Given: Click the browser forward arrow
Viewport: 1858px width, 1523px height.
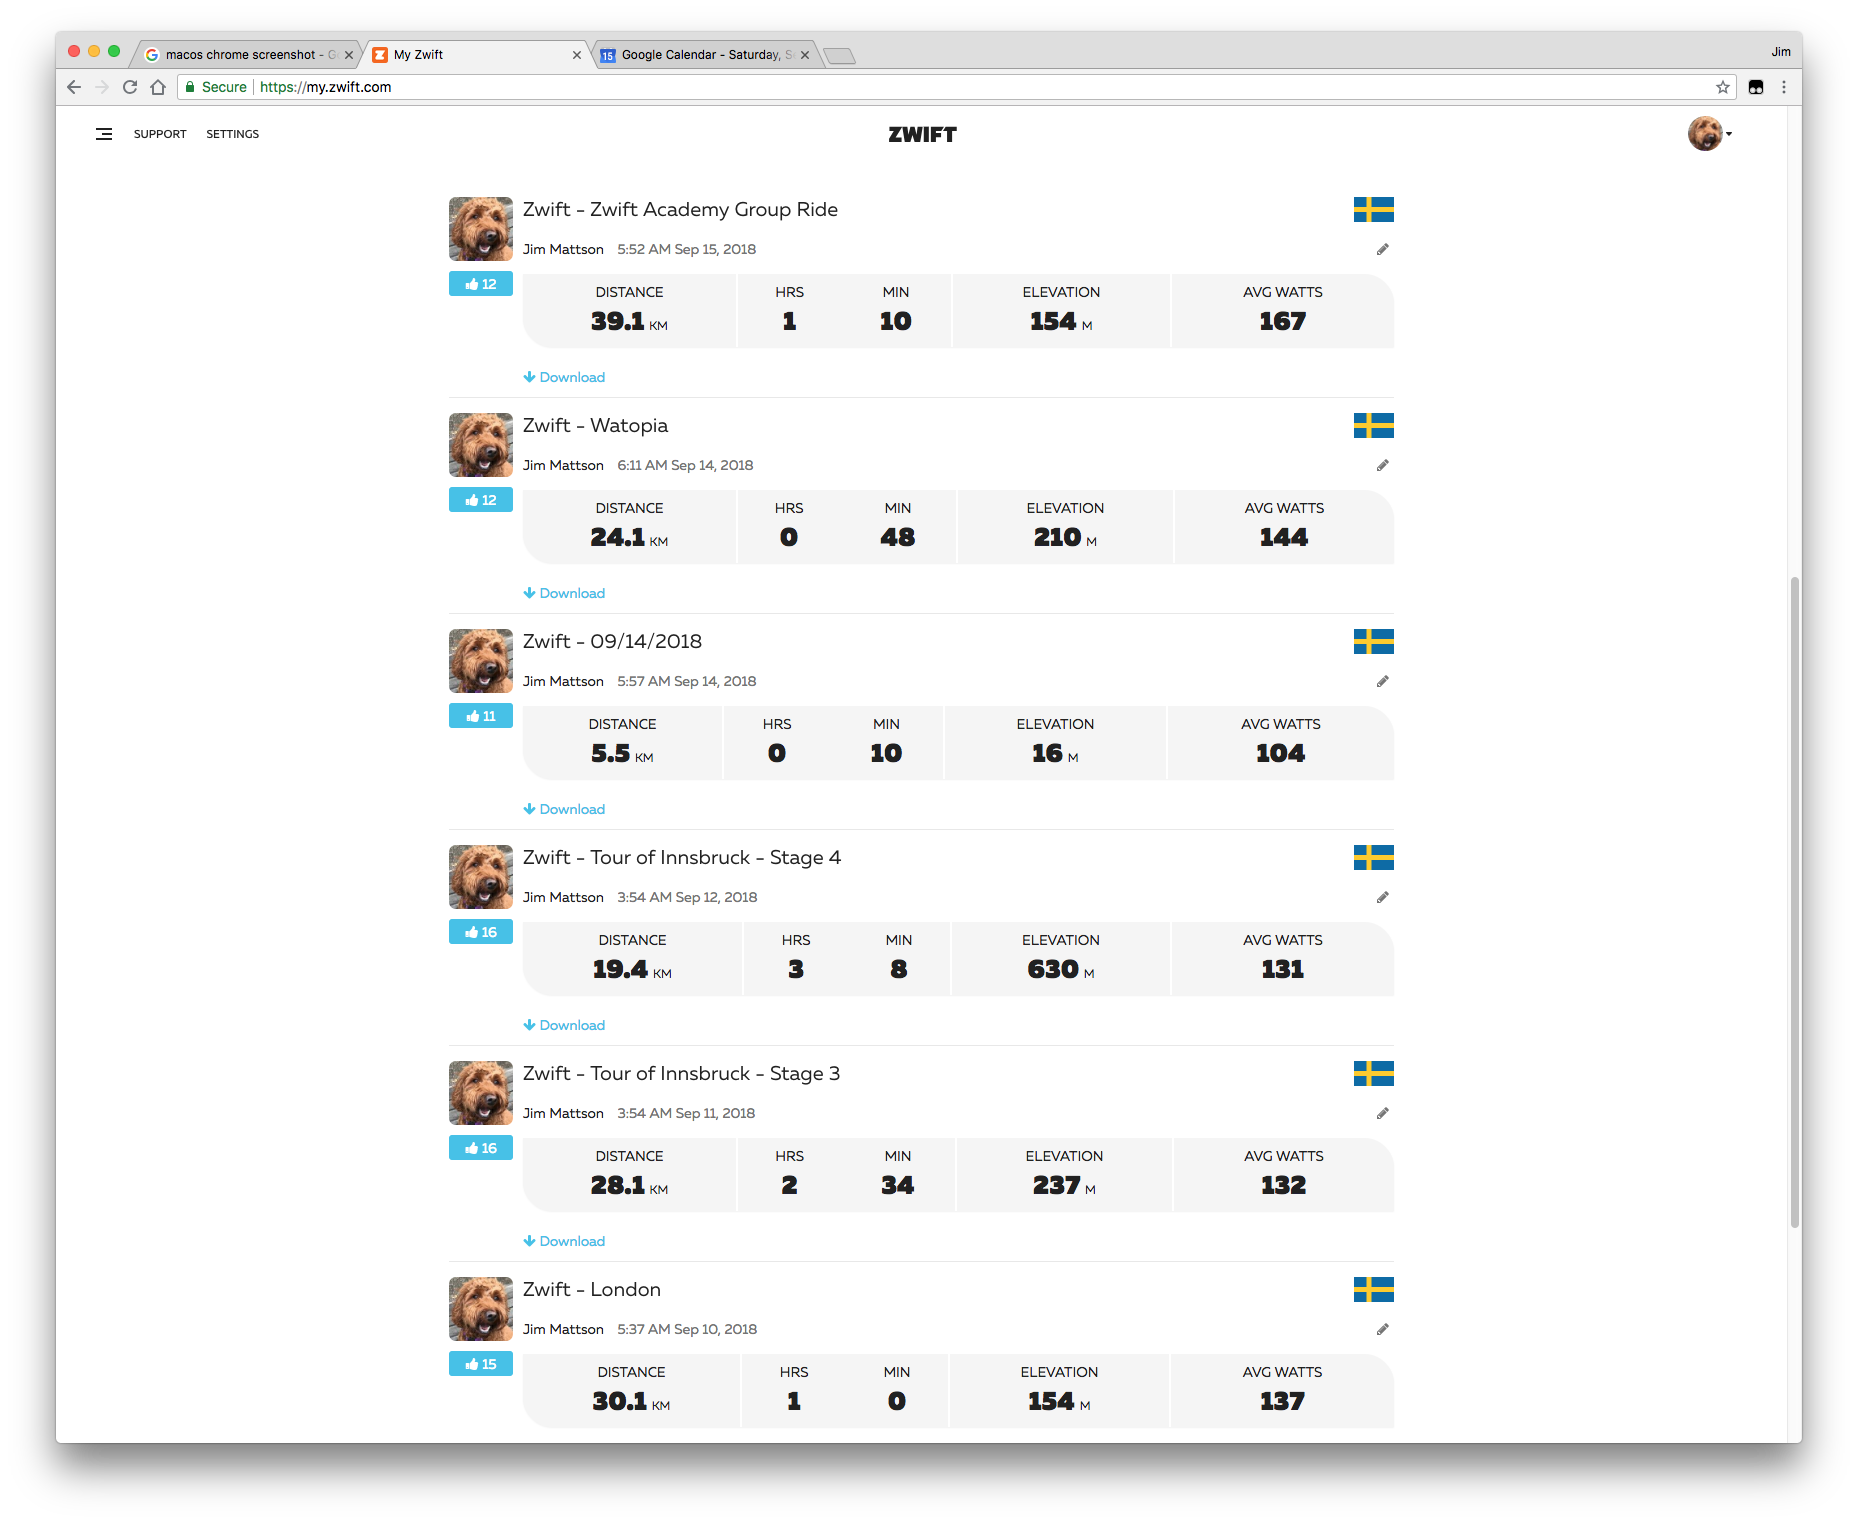Looking at the screenshot, I should tap(102, 87).
